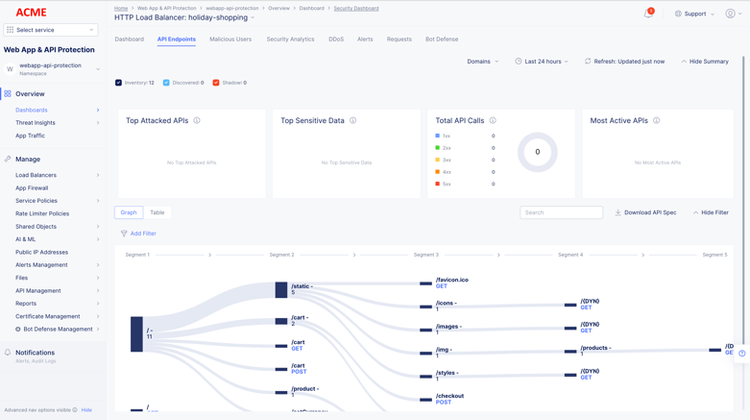
Task: Click info icon next to Top Attacked APIs
Action: (197, 121)
